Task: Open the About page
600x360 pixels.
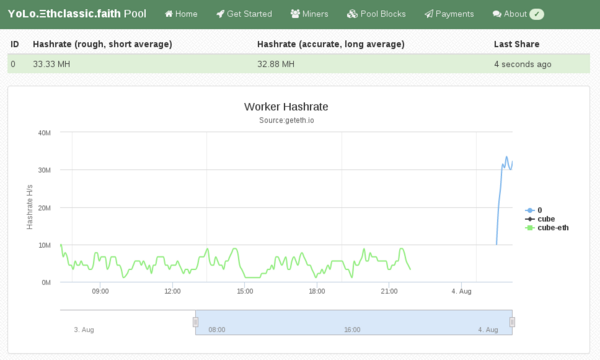Action: click(518, 14)
